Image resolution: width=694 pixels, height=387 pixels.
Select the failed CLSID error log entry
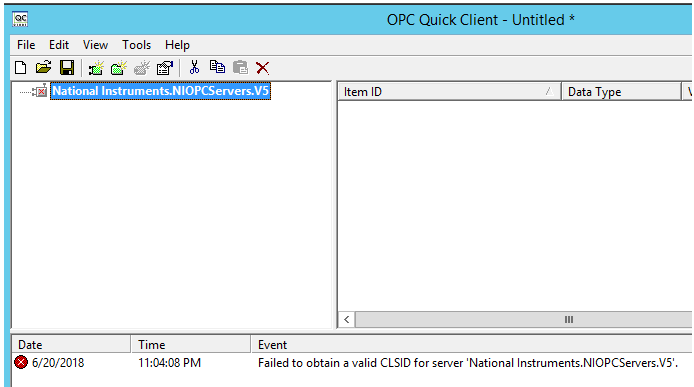click(352, 363)
